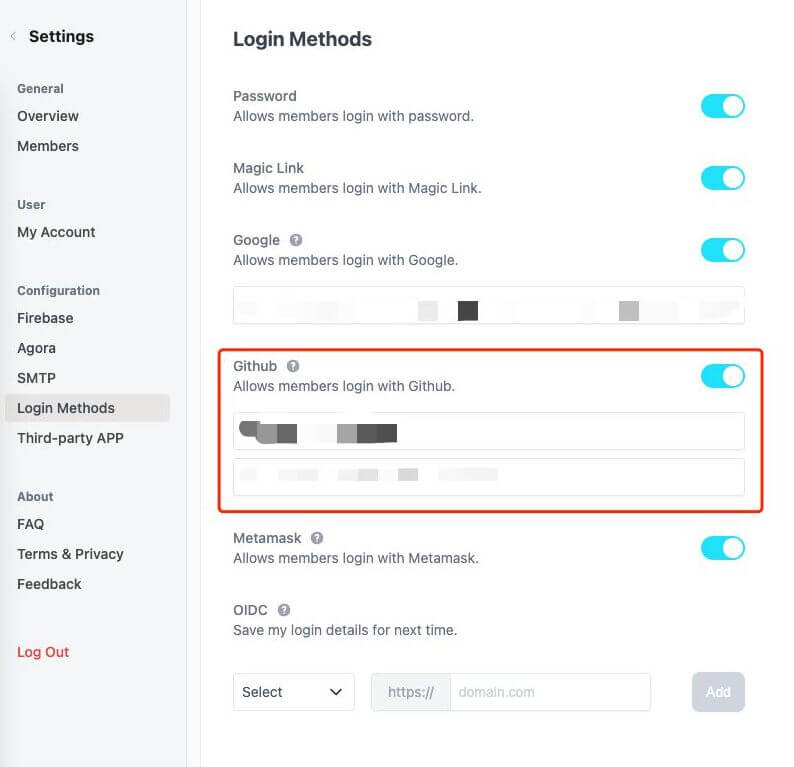Click the help icon next to Github
The image size is (794, 767).
(293, 366)
